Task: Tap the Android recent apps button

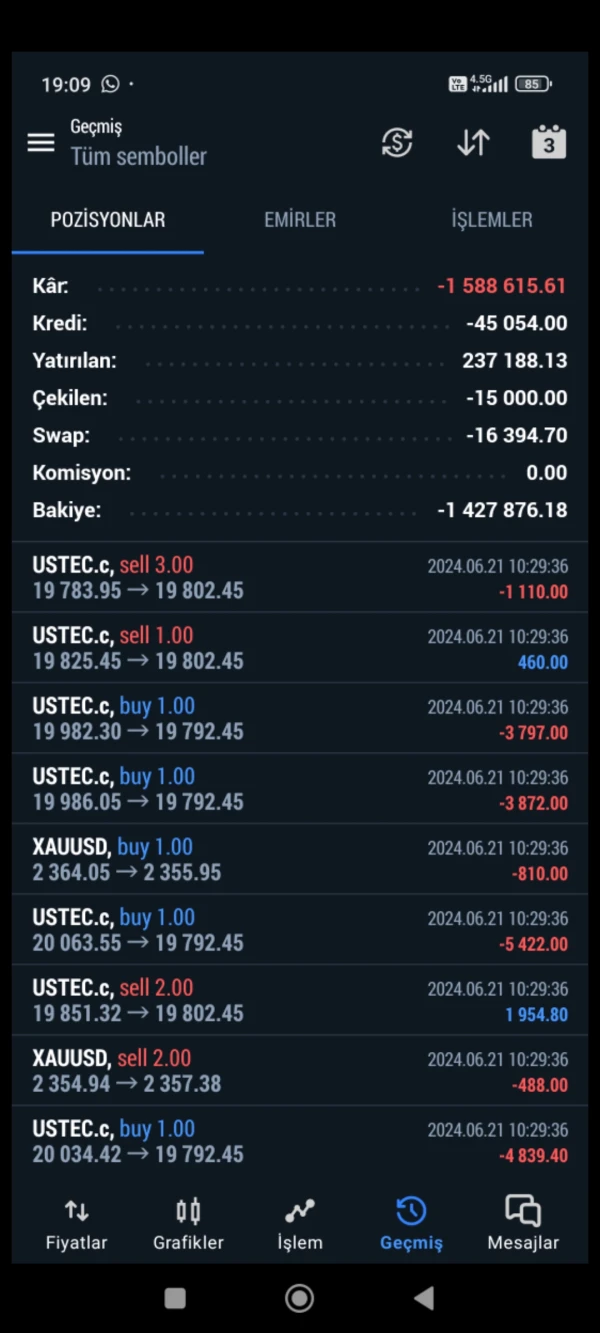Action: pos(175,1298)
